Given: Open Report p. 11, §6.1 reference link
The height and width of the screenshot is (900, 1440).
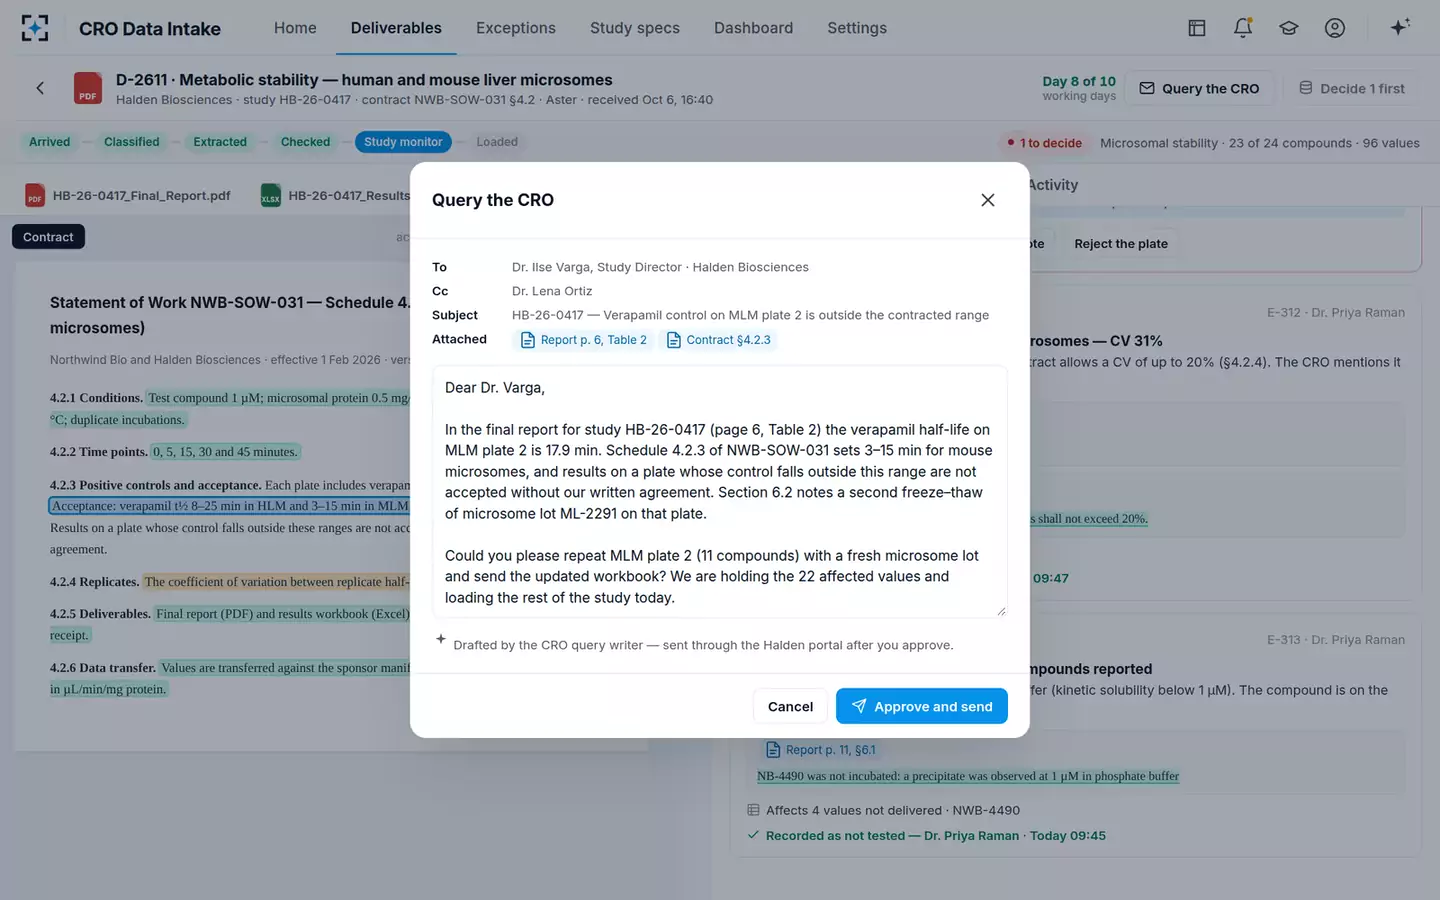Looking at the screenshot, I should click(821, 750).
